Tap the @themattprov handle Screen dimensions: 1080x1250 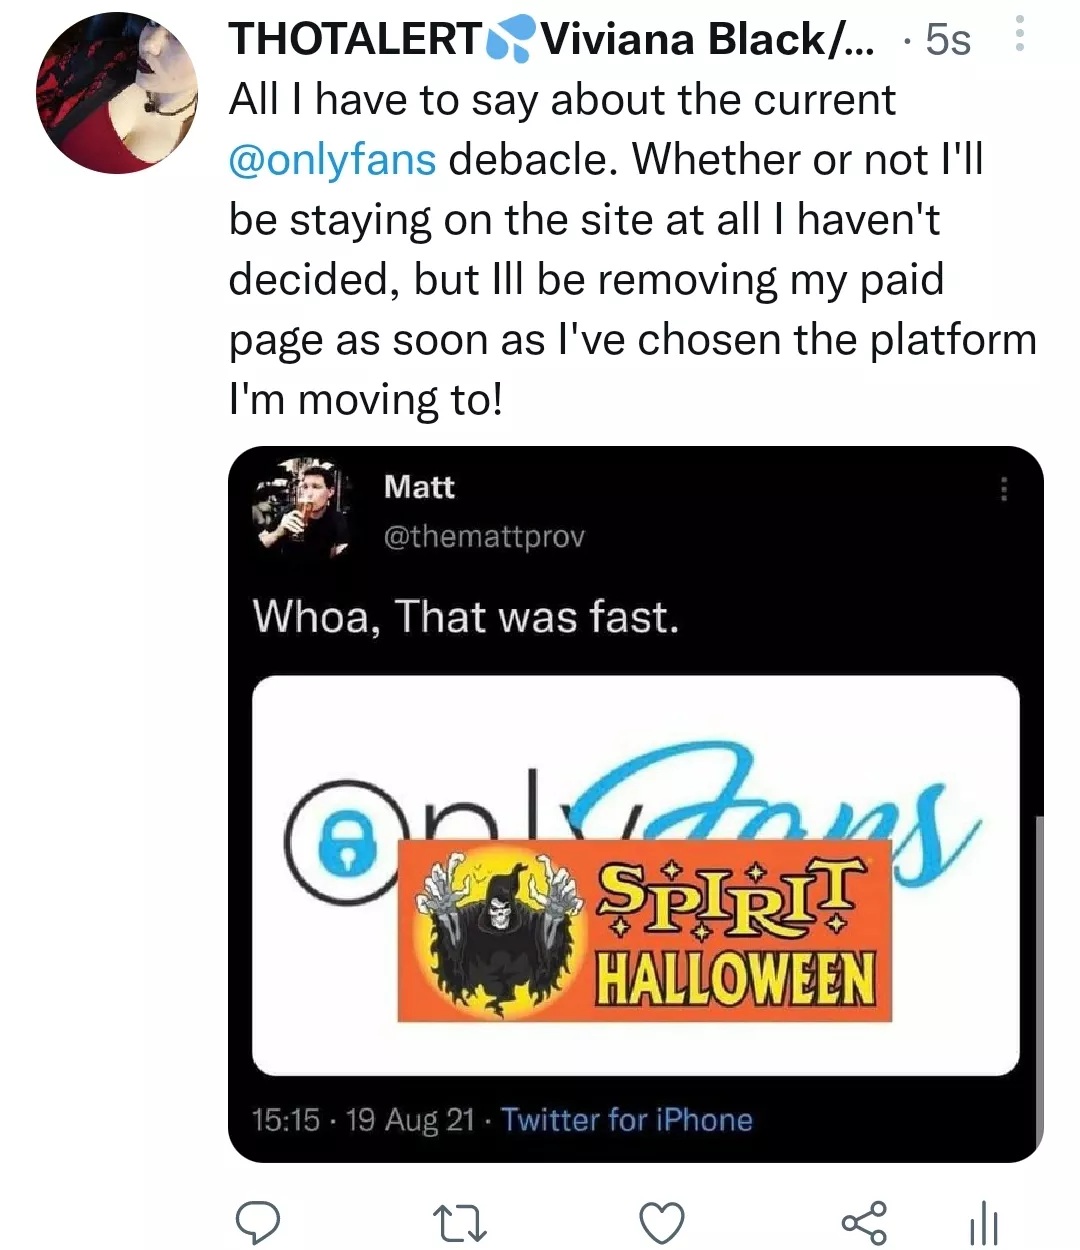[x=484, y=537]
